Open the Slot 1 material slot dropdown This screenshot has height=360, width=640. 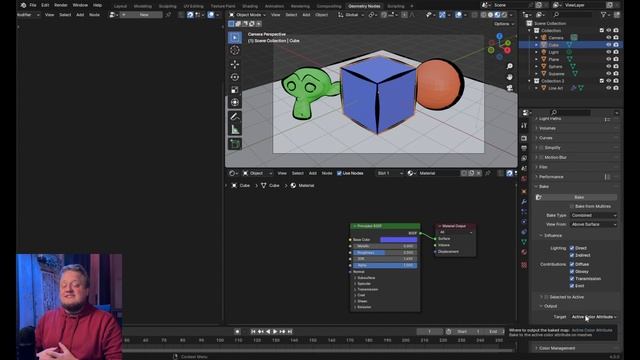(x=389, y=173)
